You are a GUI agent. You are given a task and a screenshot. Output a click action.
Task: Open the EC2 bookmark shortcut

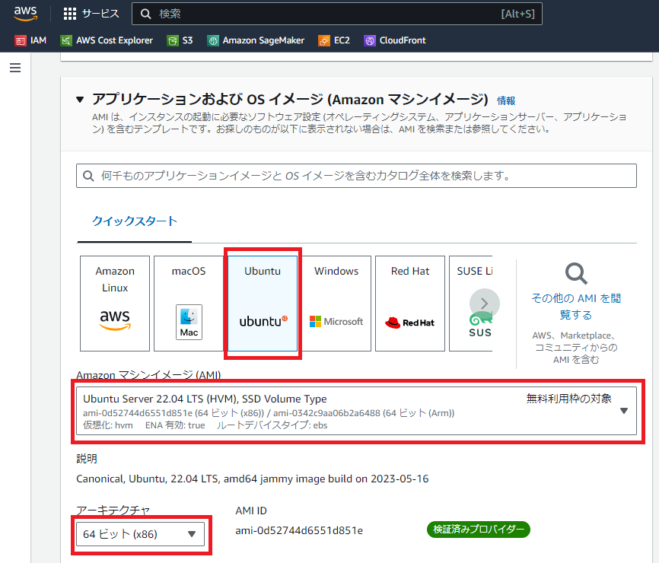(334, 40)
